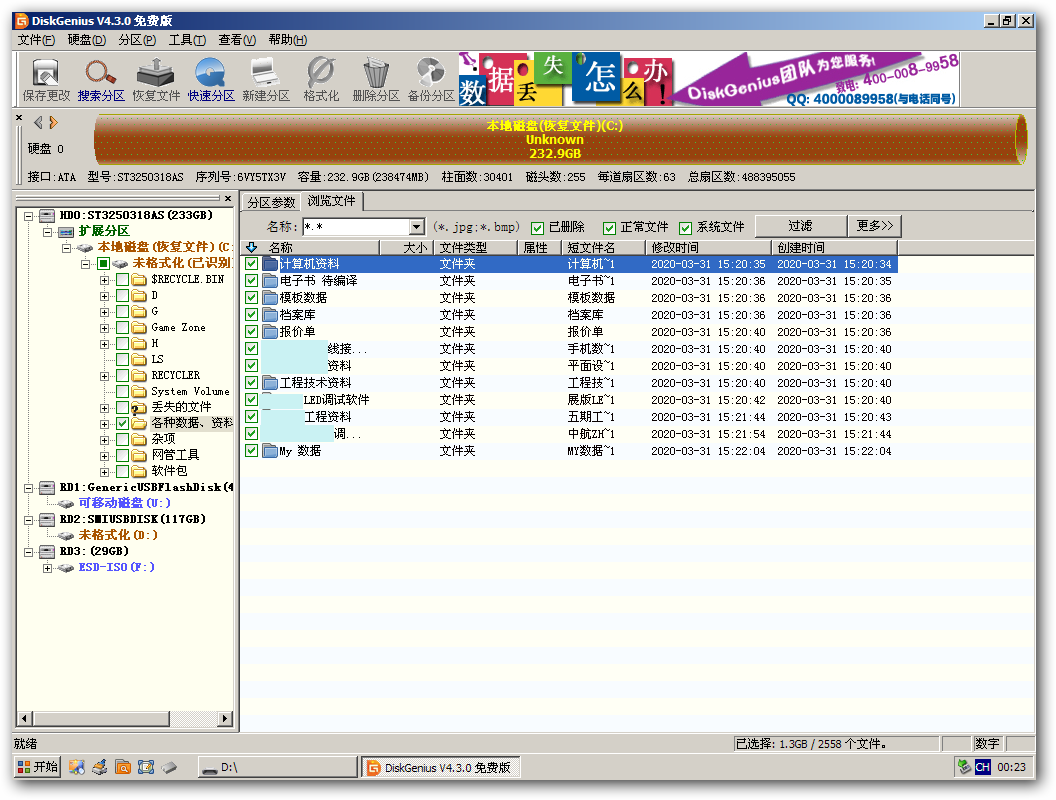Screen dimensions: 1056x800
Task: Uncheck the 计算机资料 row checkbox
Action: coord(252,264)
